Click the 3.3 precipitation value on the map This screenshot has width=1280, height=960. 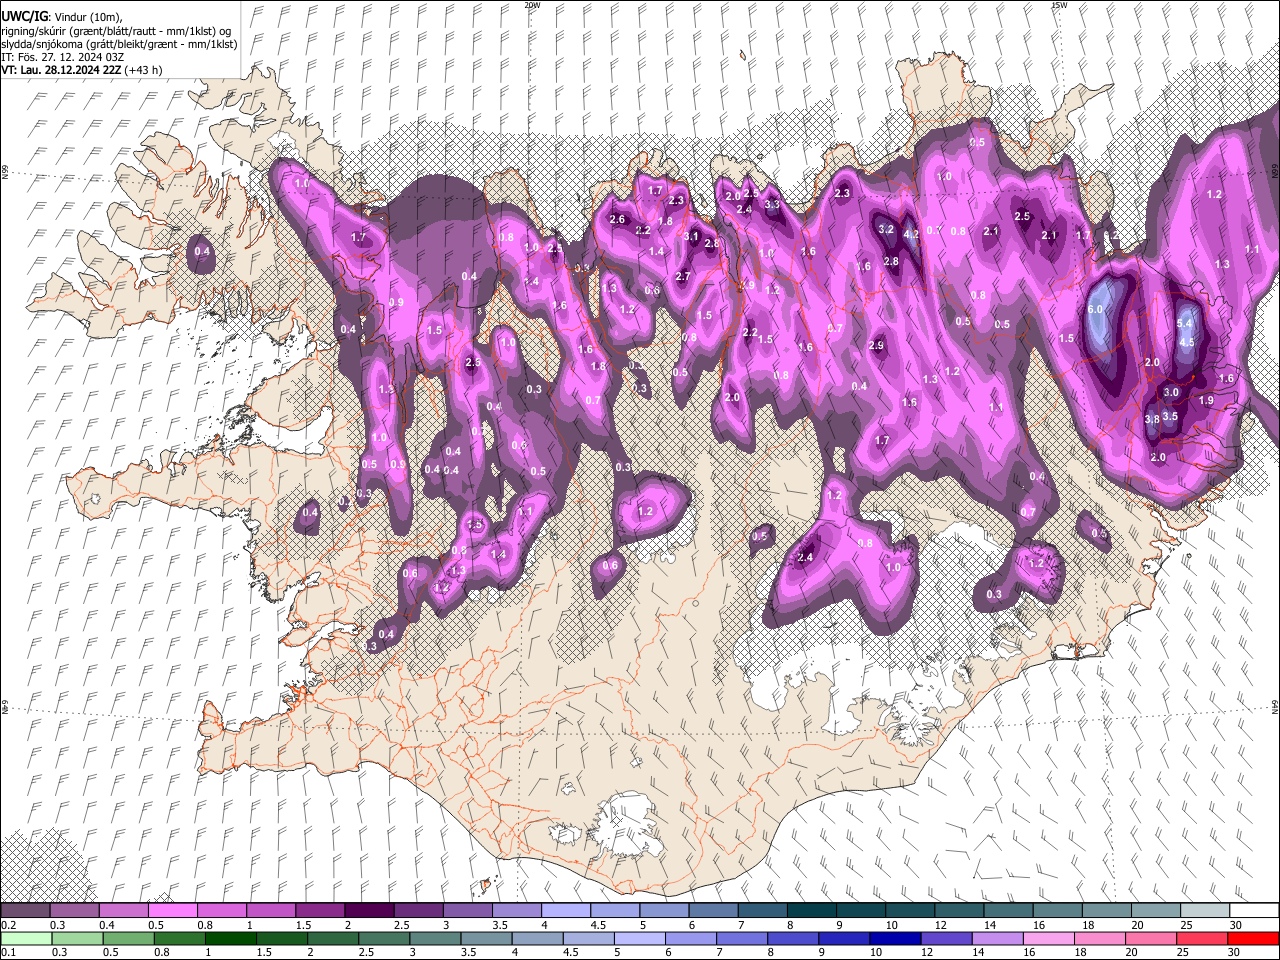pyautogui.click(x=772, y=204)
